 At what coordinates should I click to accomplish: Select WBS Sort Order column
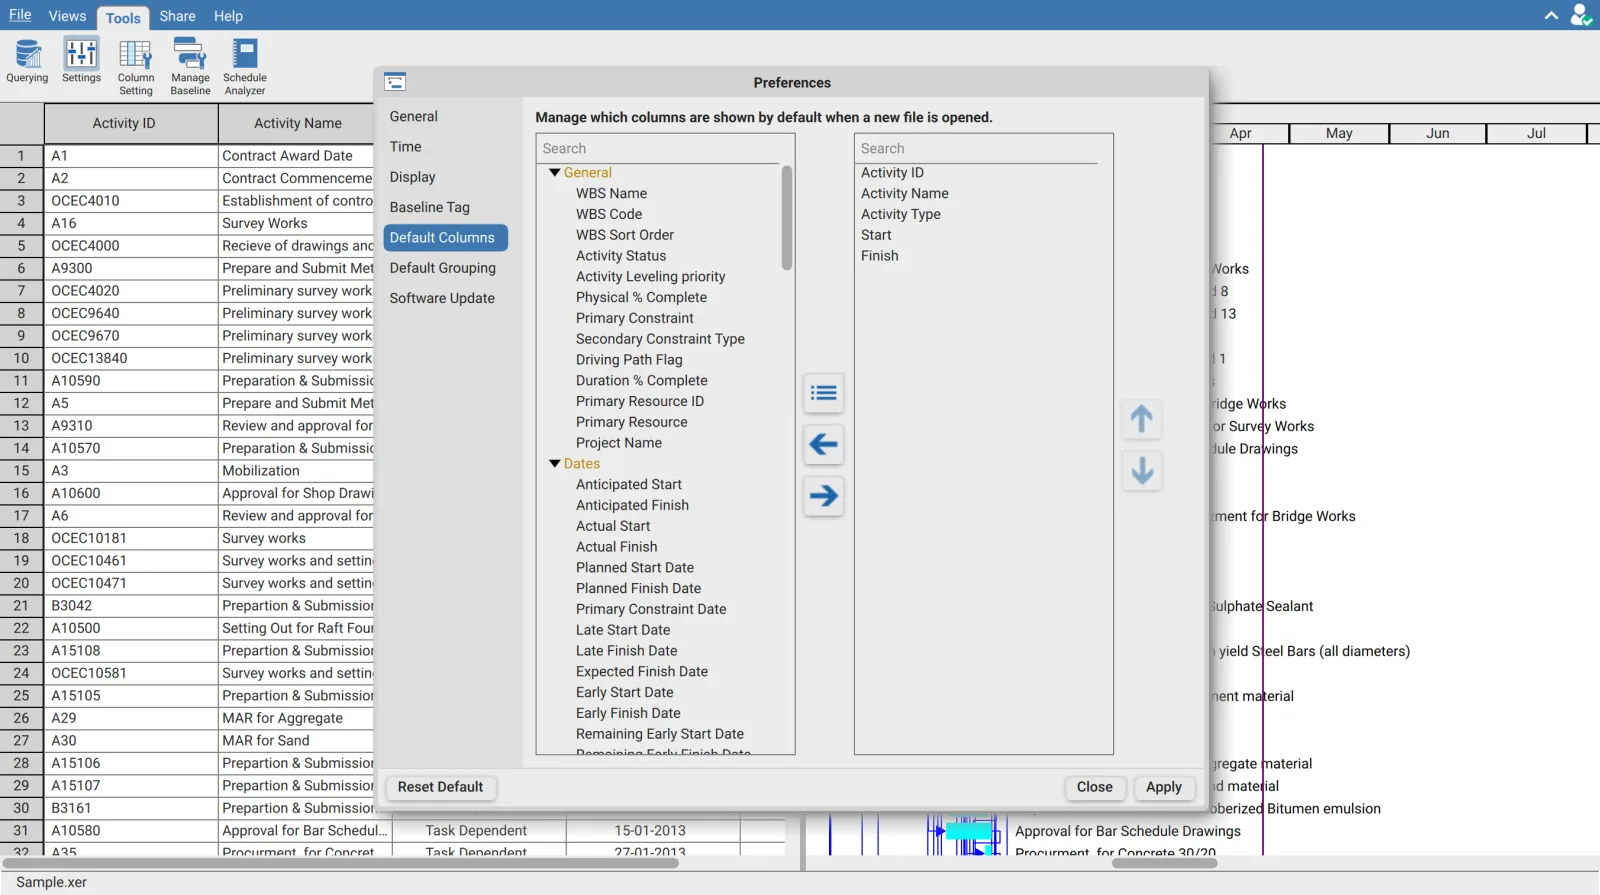click(x=625, y=235)
